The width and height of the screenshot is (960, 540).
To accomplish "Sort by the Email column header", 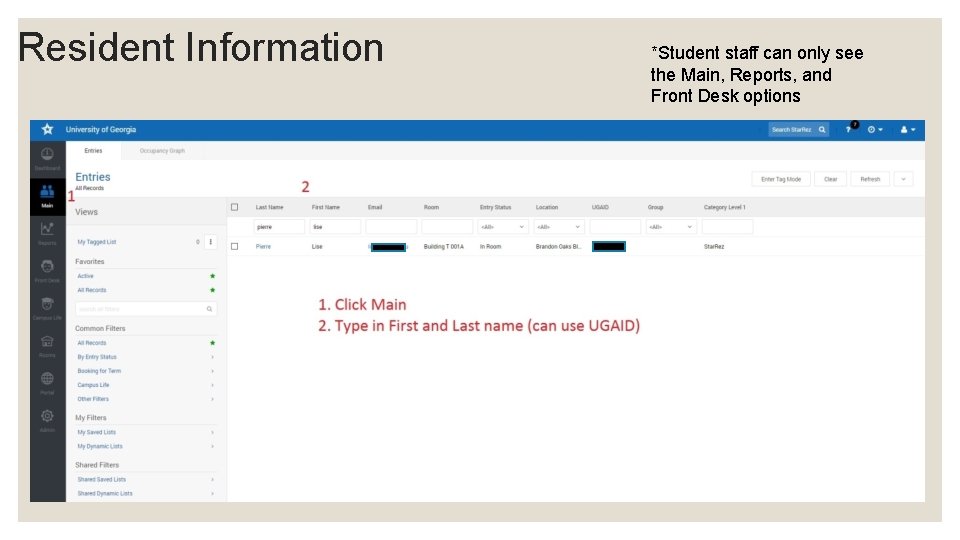I will click(375, 207).
